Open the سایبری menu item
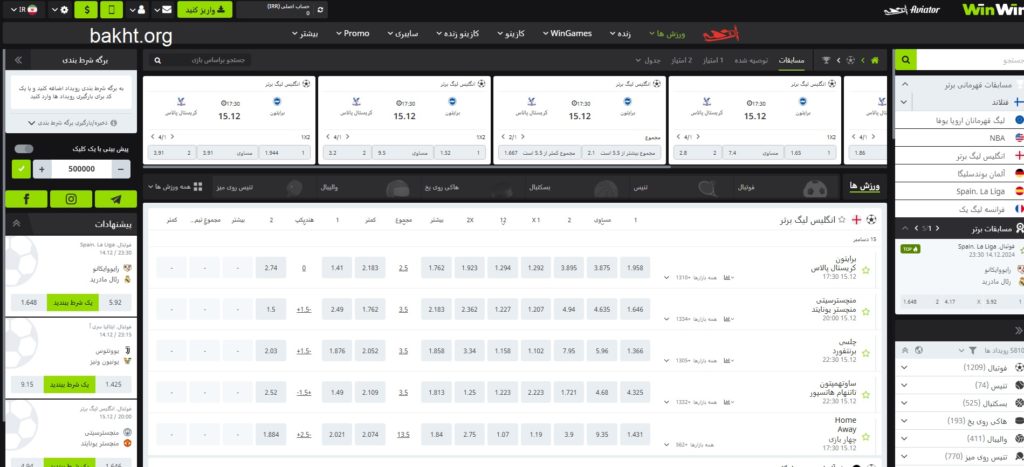This screenshot has height=467, width=1024. coord(402,33)
